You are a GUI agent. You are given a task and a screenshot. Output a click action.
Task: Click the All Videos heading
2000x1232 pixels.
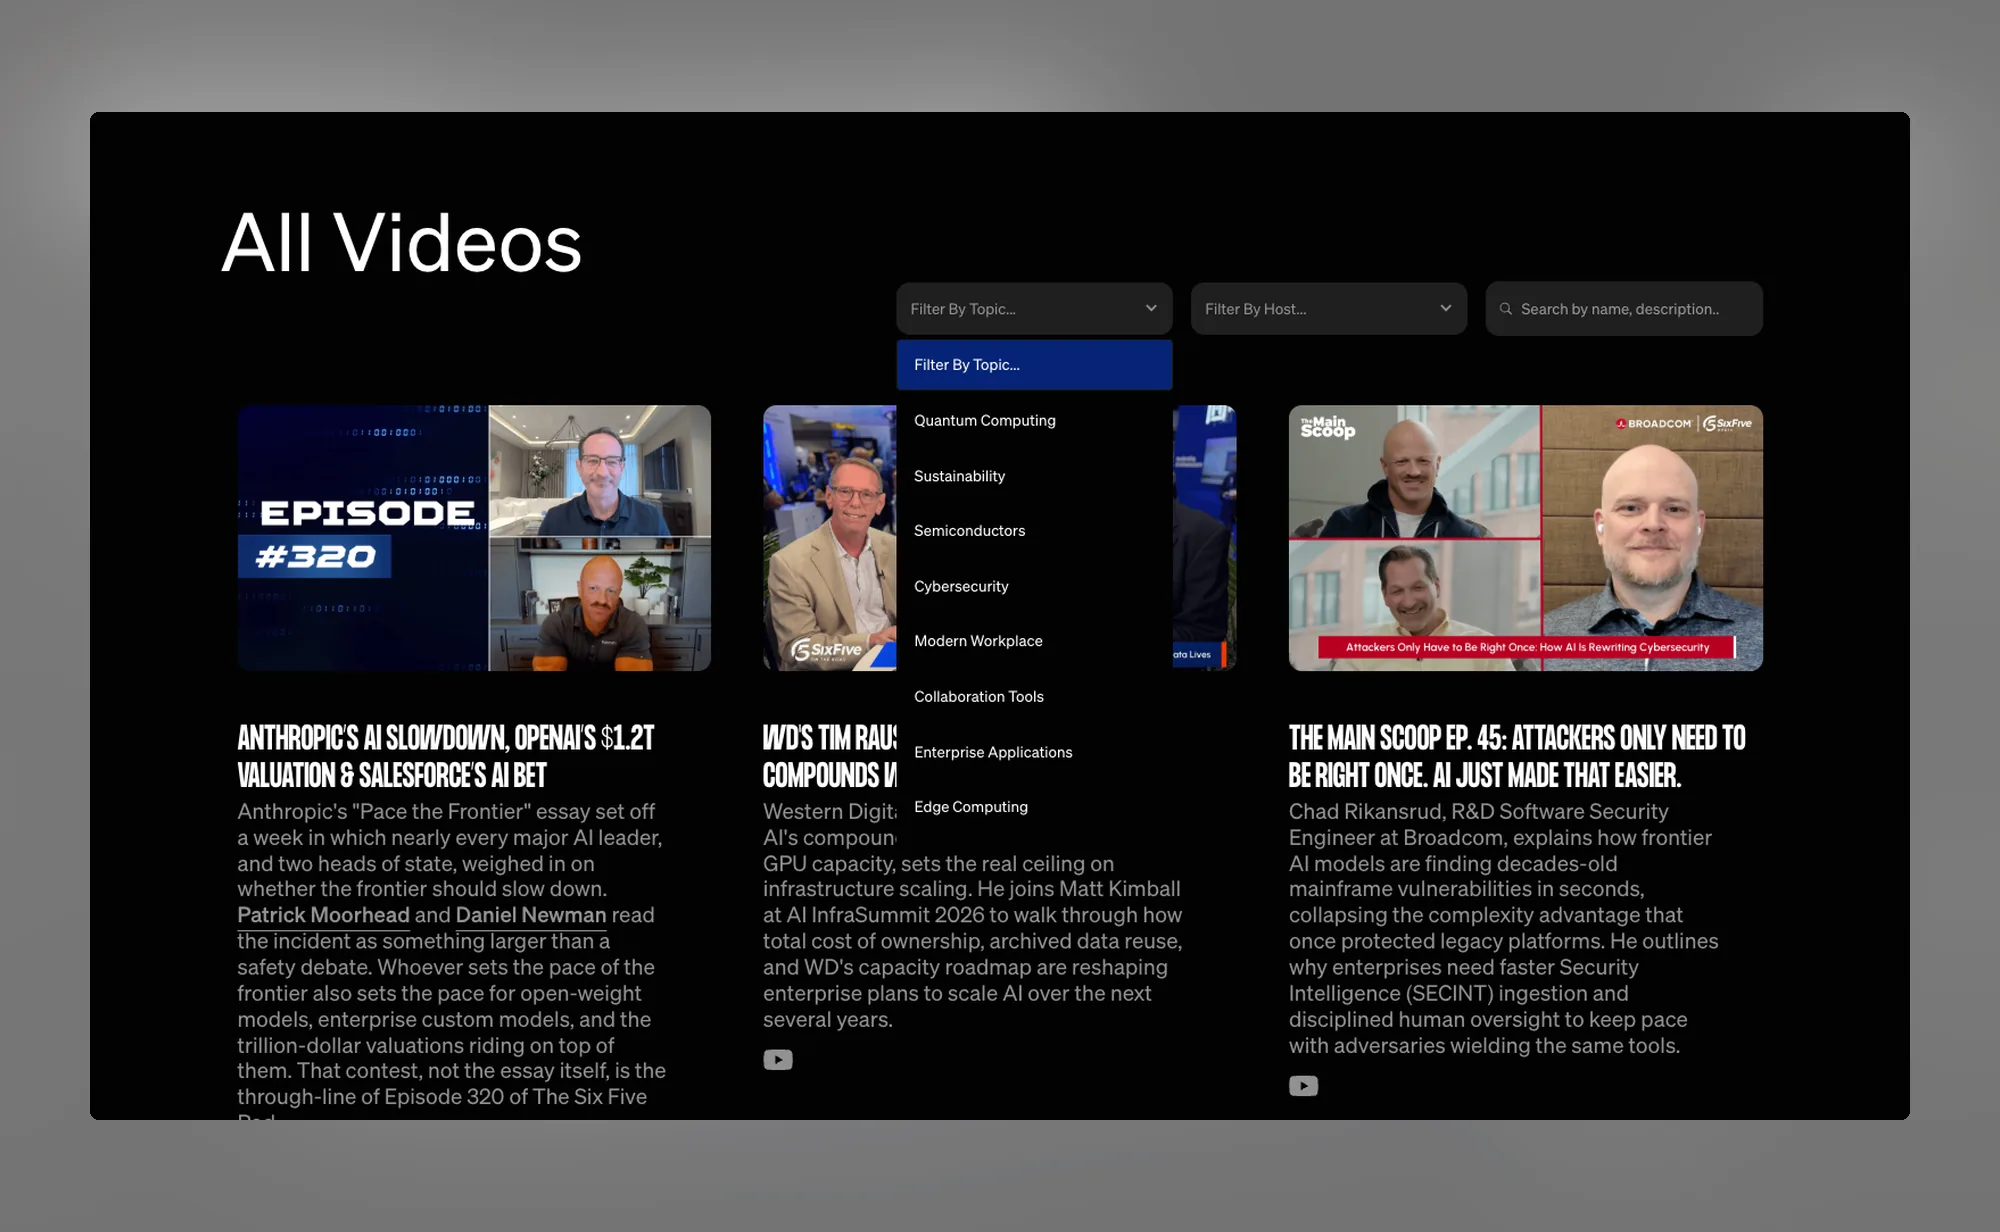pyautogui.click(x=402, y=243)
